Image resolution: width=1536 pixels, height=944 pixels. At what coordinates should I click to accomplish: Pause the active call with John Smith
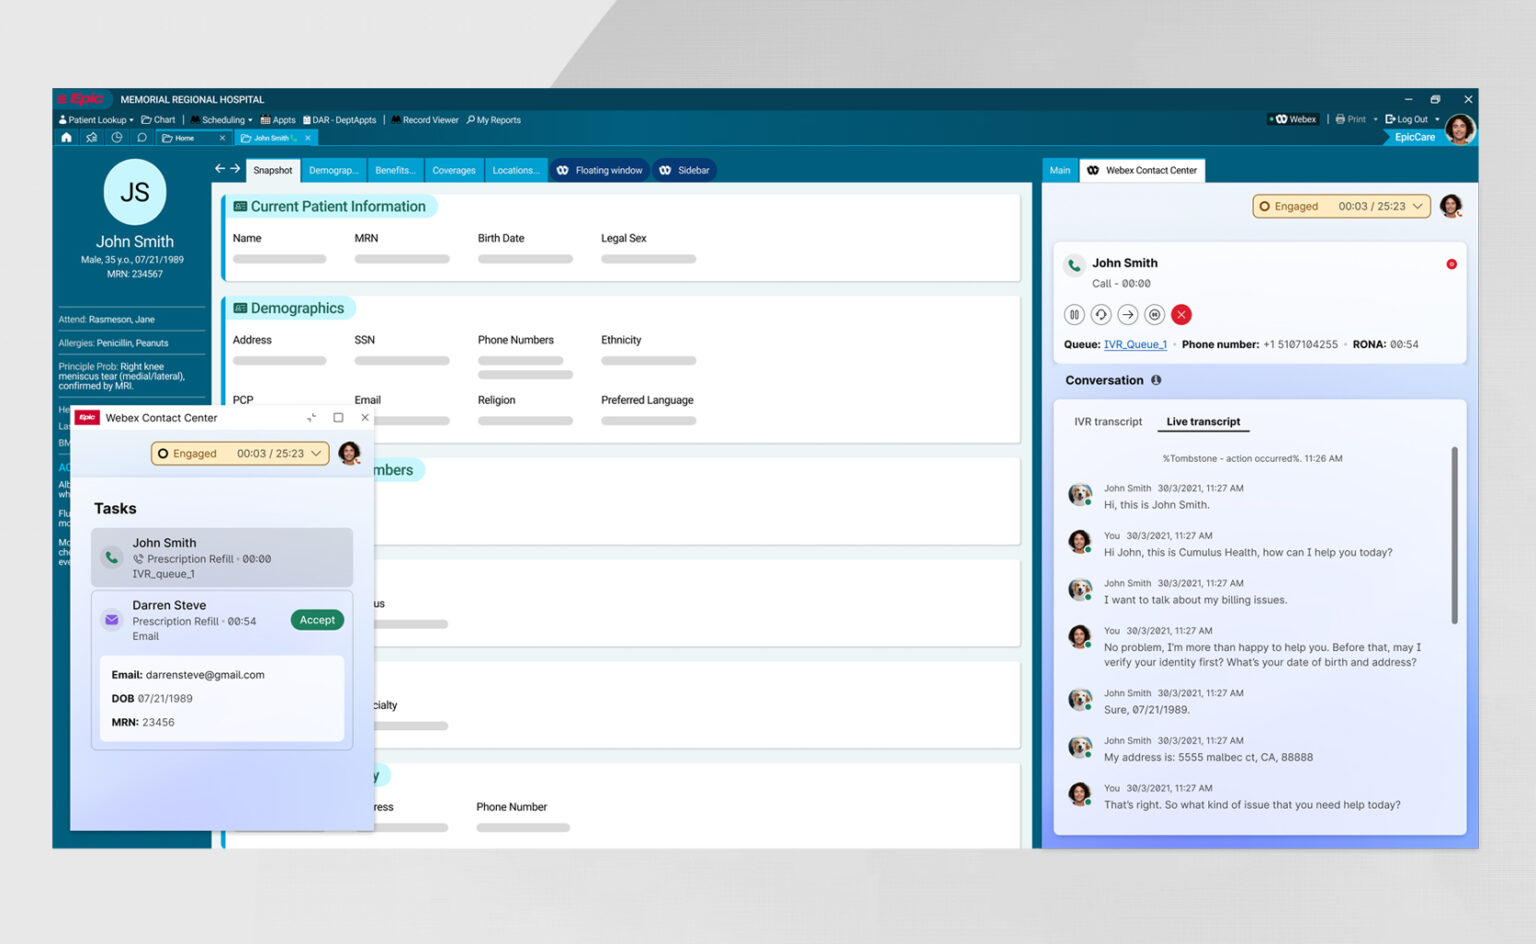tap(1074, 314)
